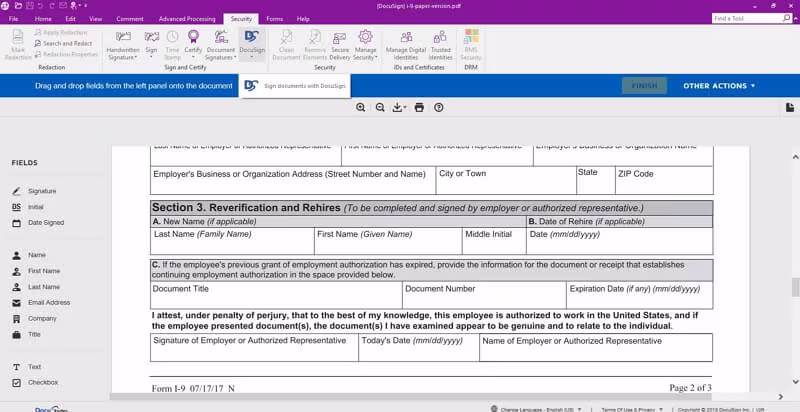Select the Initial field
The width and height of the screenshot is (800, 412).
point(28,207)
